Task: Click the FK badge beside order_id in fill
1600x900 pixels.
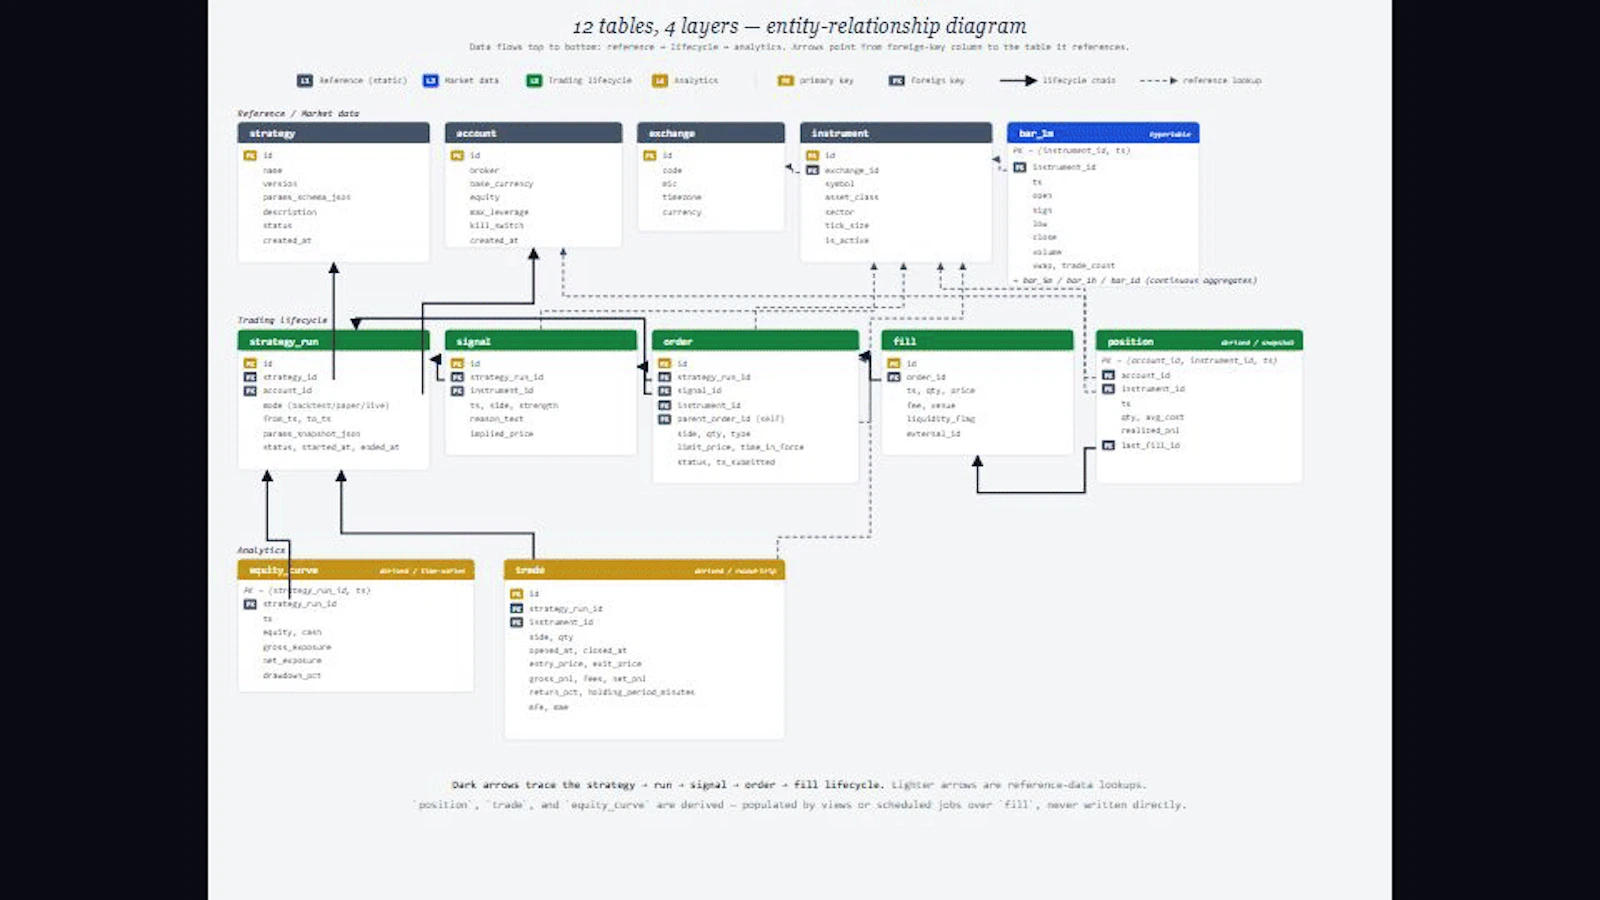Action: [894, 377]
